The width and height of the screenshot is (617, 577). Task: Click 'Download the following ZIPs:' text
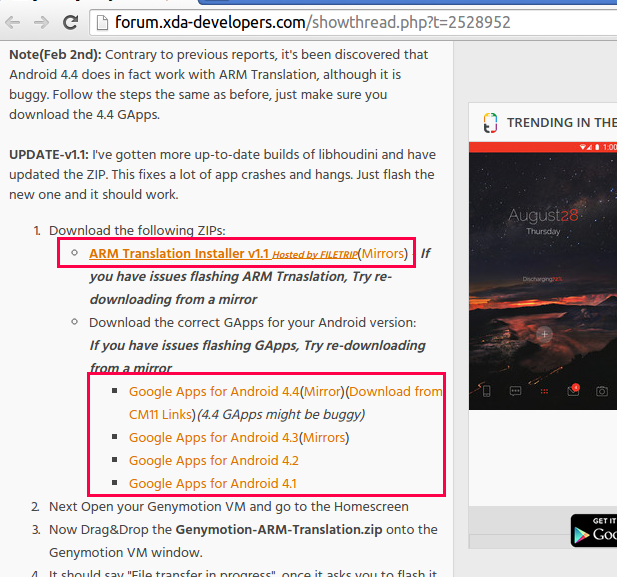pyautogui.click(x=137, y=231)
